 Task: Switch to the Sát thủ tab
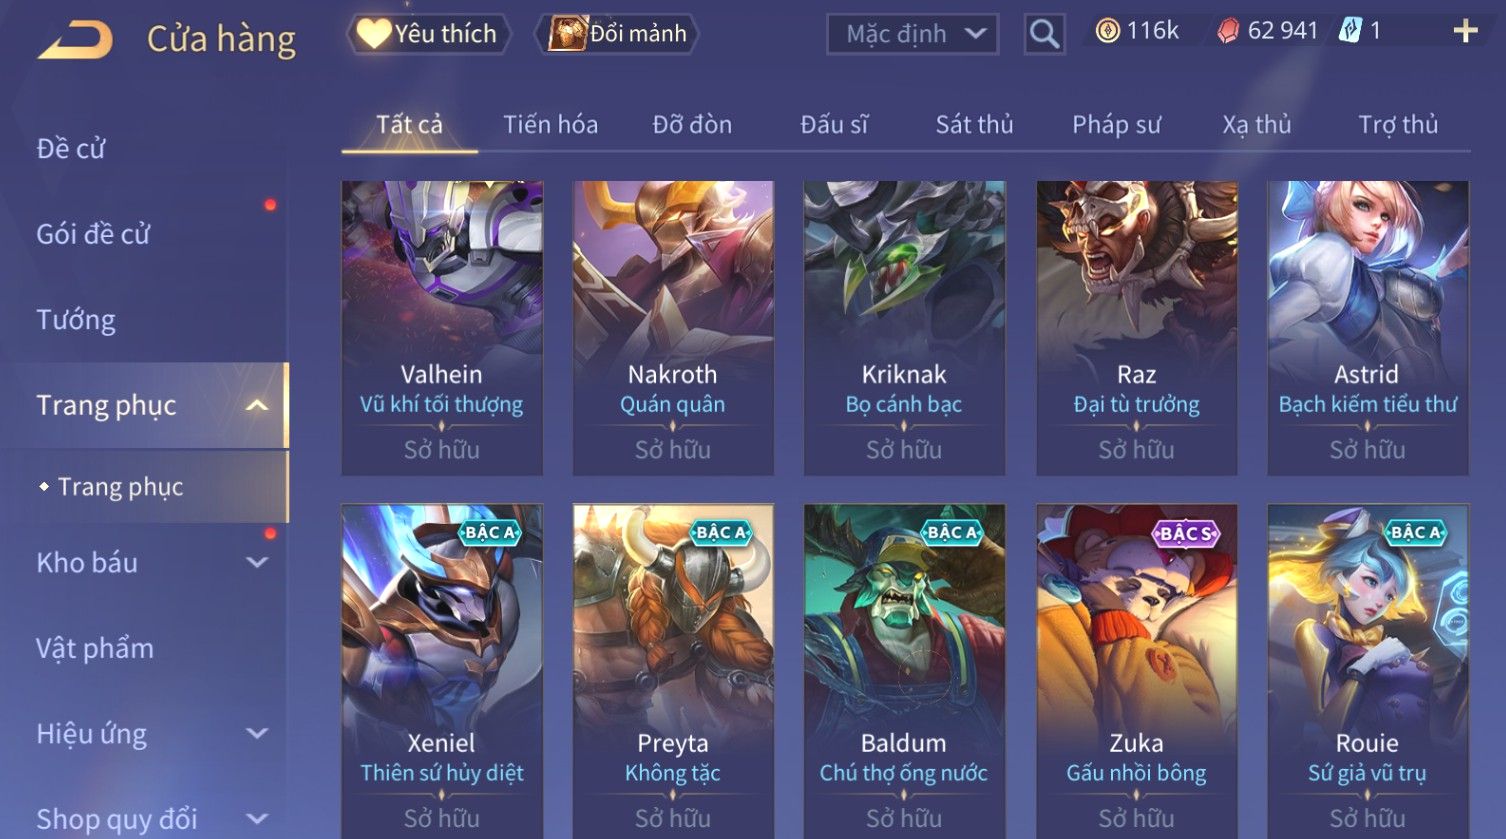[974, 124]
